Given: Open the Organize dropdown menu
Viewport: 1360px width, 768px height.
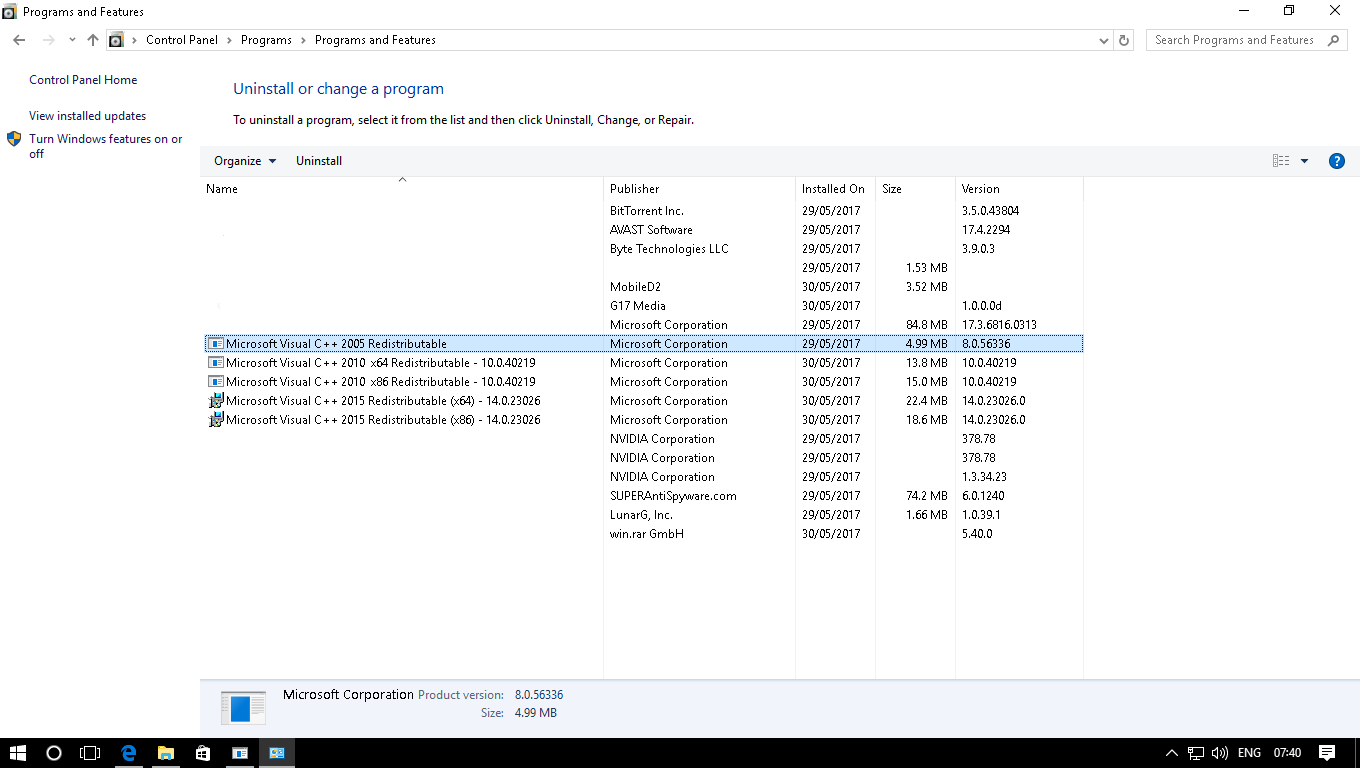Looking at the screenshot, I should pyautogui.click(x=245, y=161).
